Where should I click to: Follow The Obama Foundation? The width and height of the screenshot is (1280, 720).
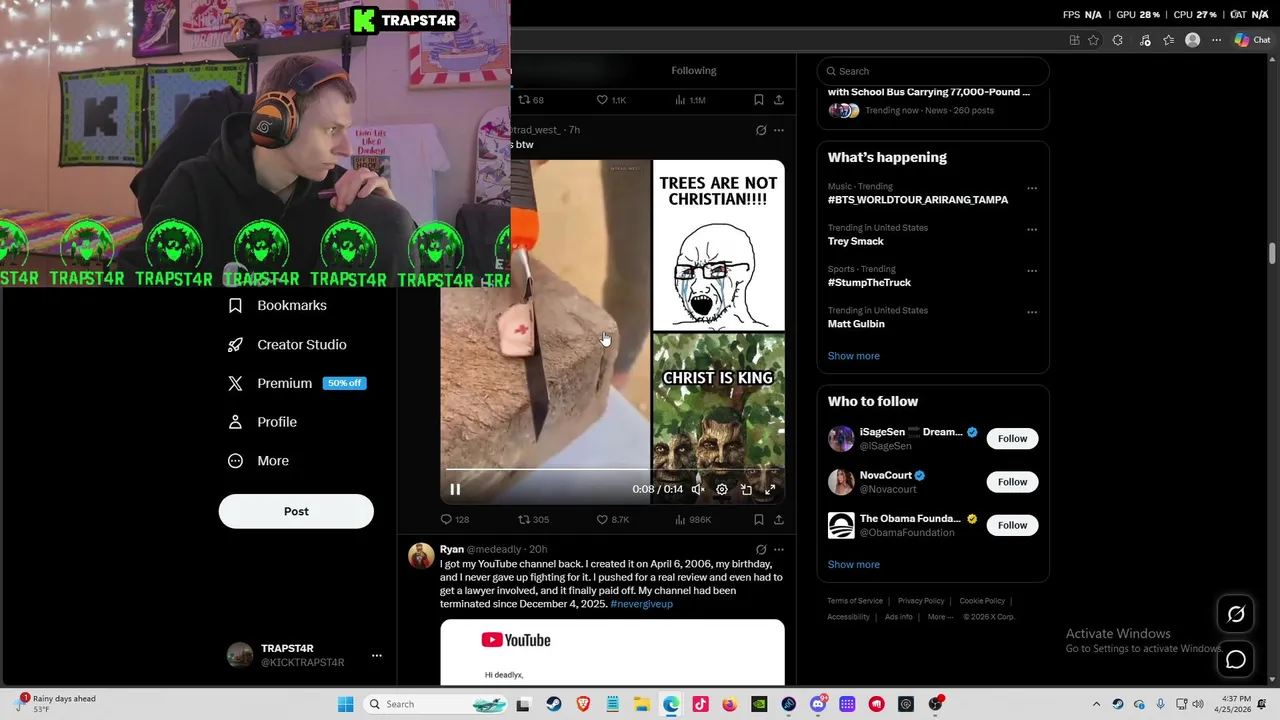pyautogui.click(x=1012, y=525)
